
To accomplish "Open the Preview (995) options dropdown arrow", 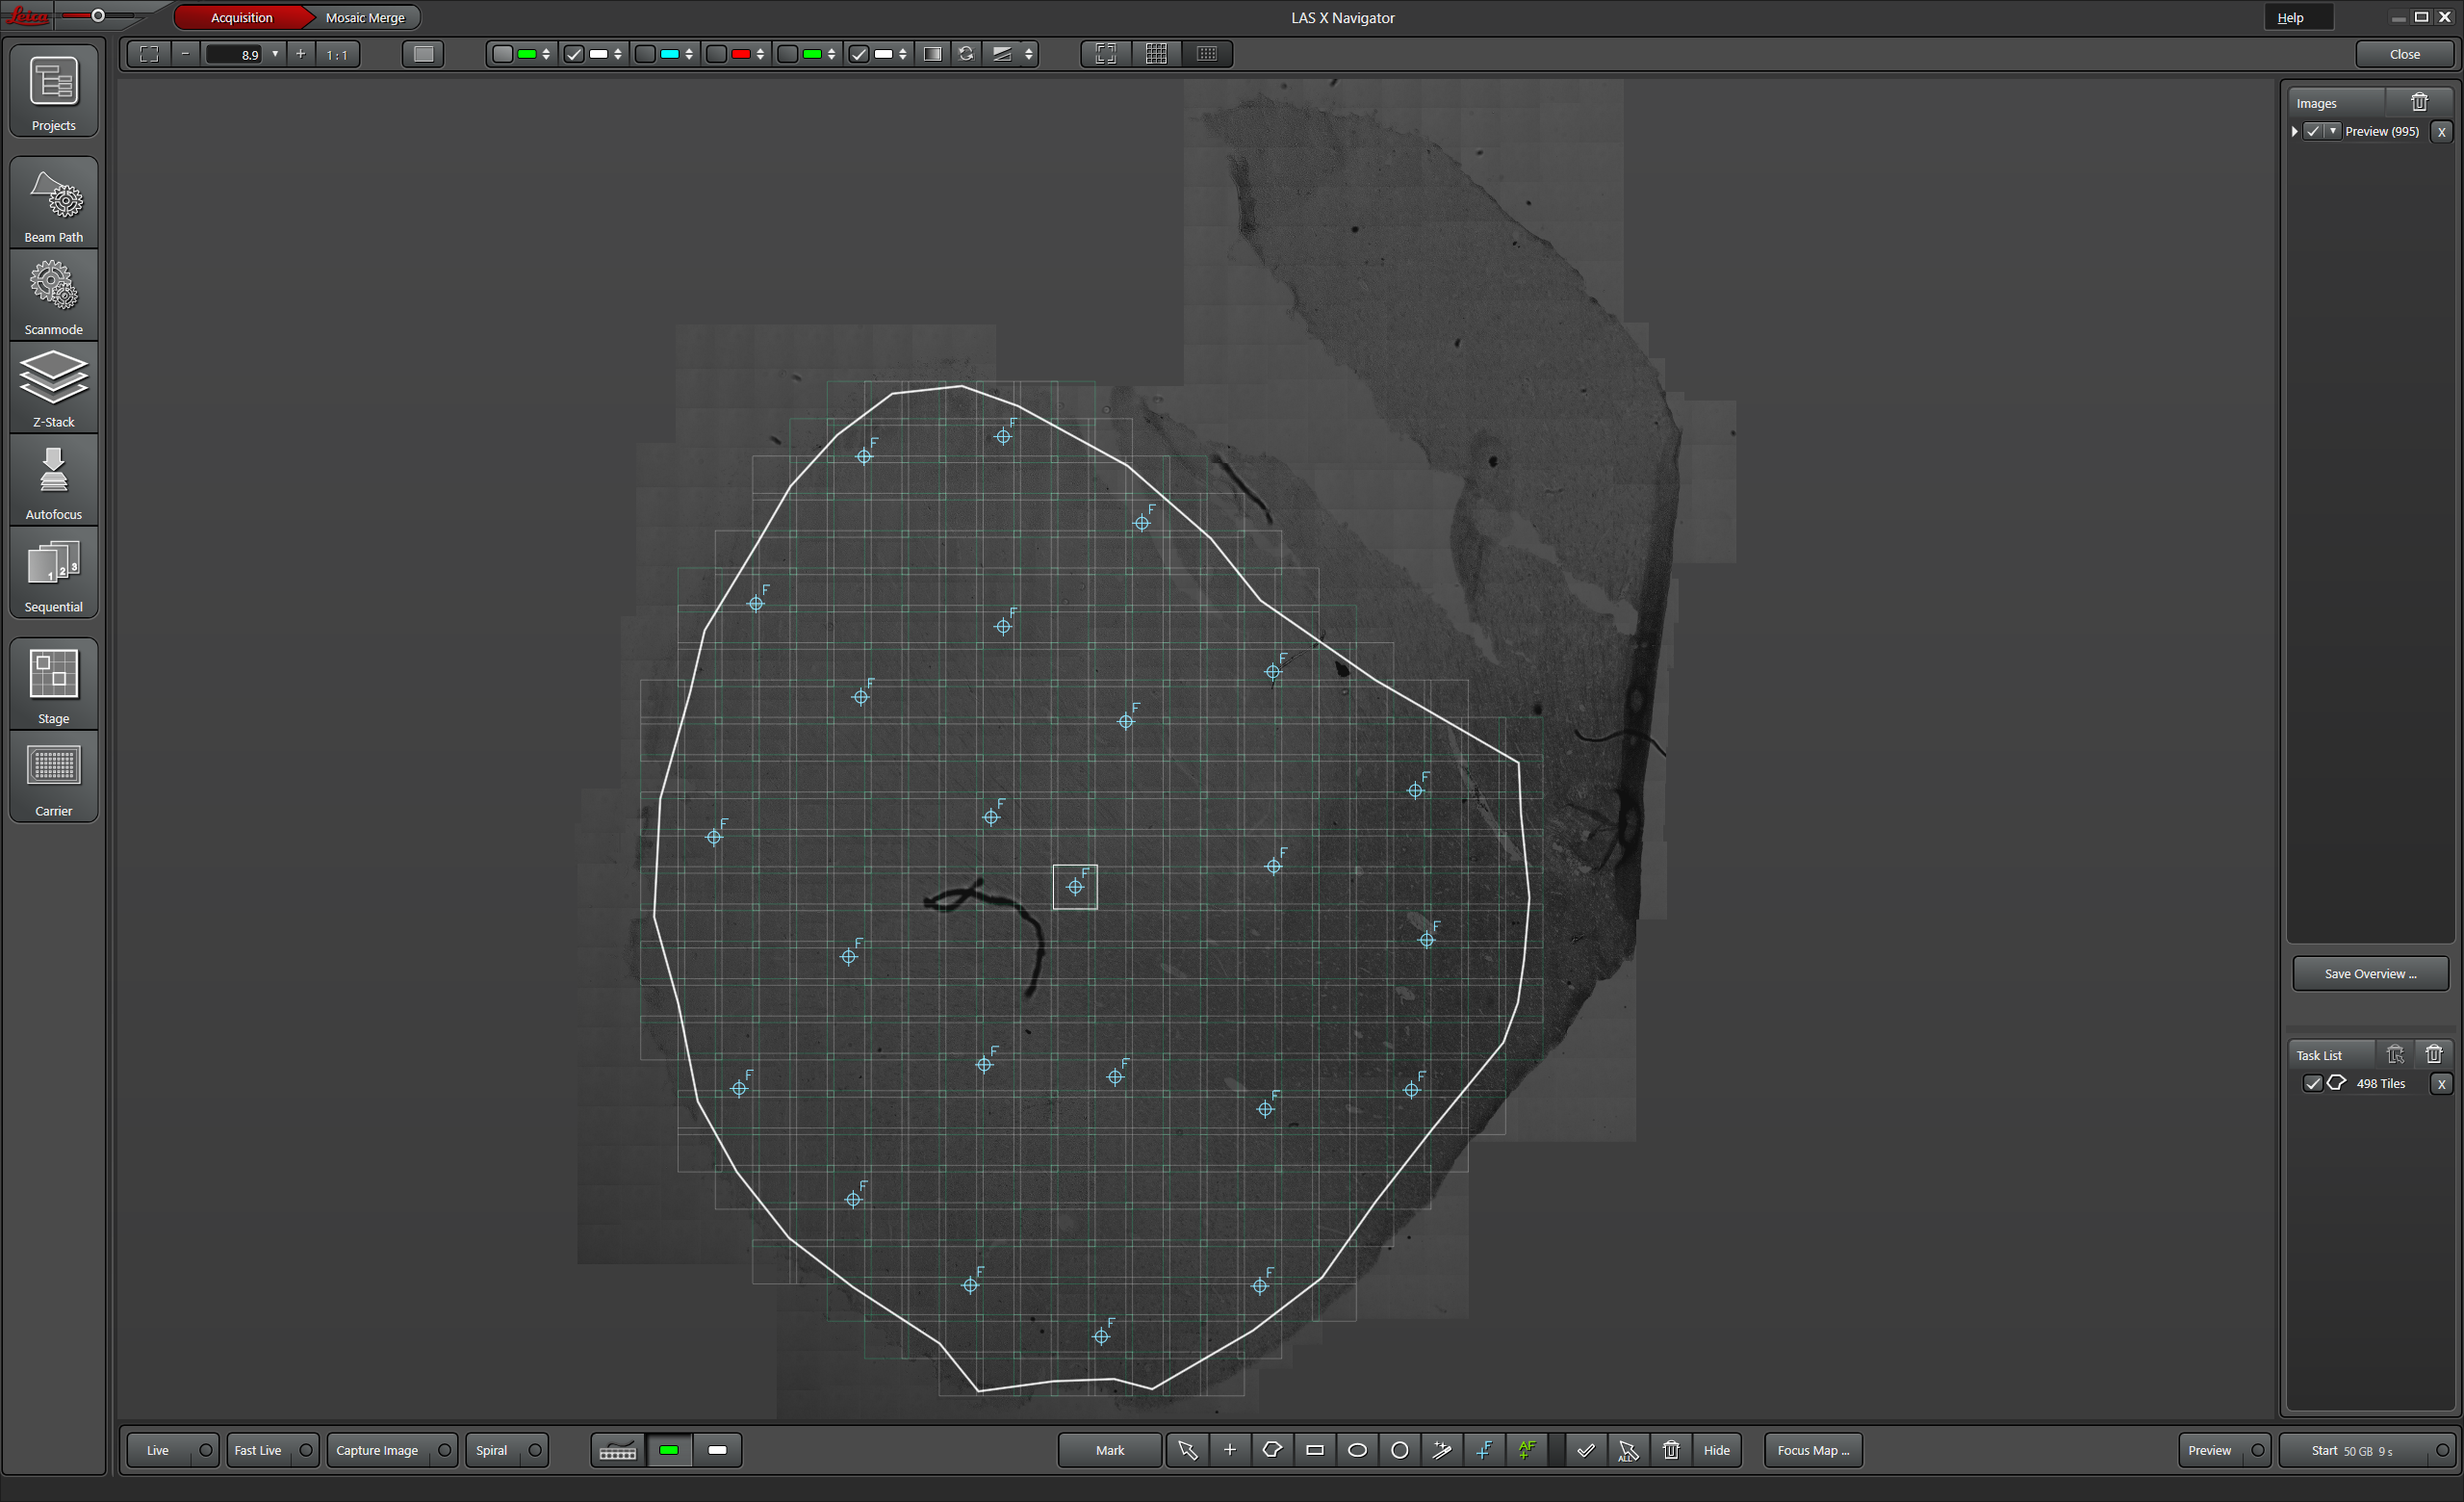I will point(2333,131).
